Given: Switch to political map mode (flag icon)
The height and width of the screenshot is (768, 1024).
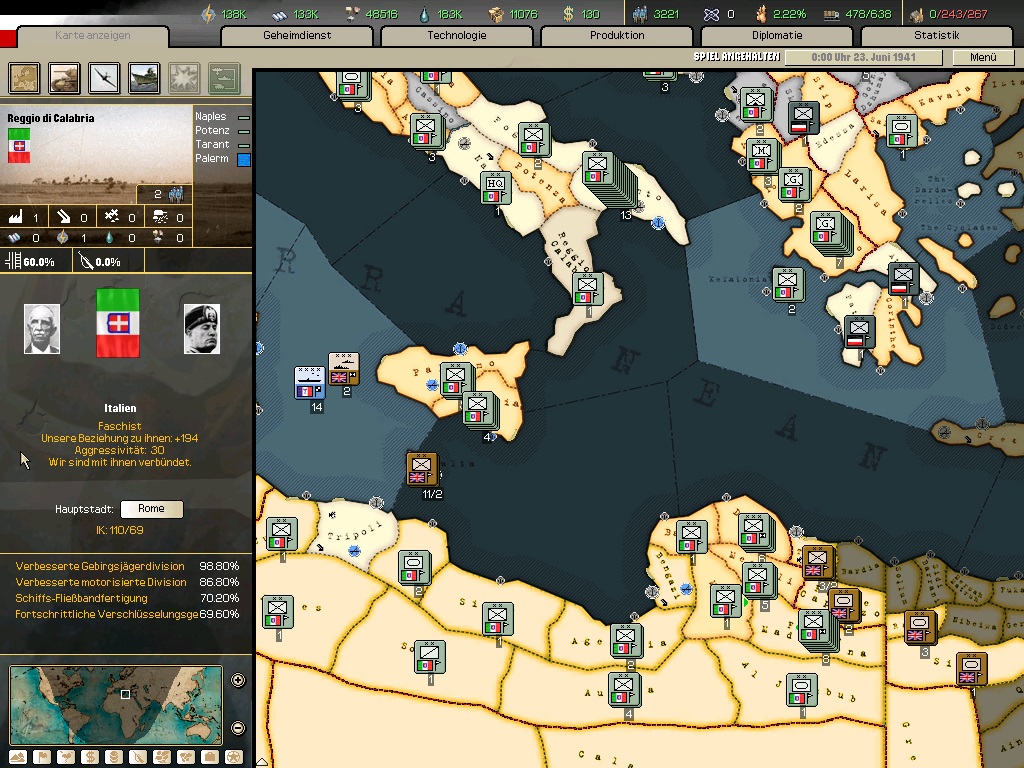Looking at the screenshot, I should [42, 758].
